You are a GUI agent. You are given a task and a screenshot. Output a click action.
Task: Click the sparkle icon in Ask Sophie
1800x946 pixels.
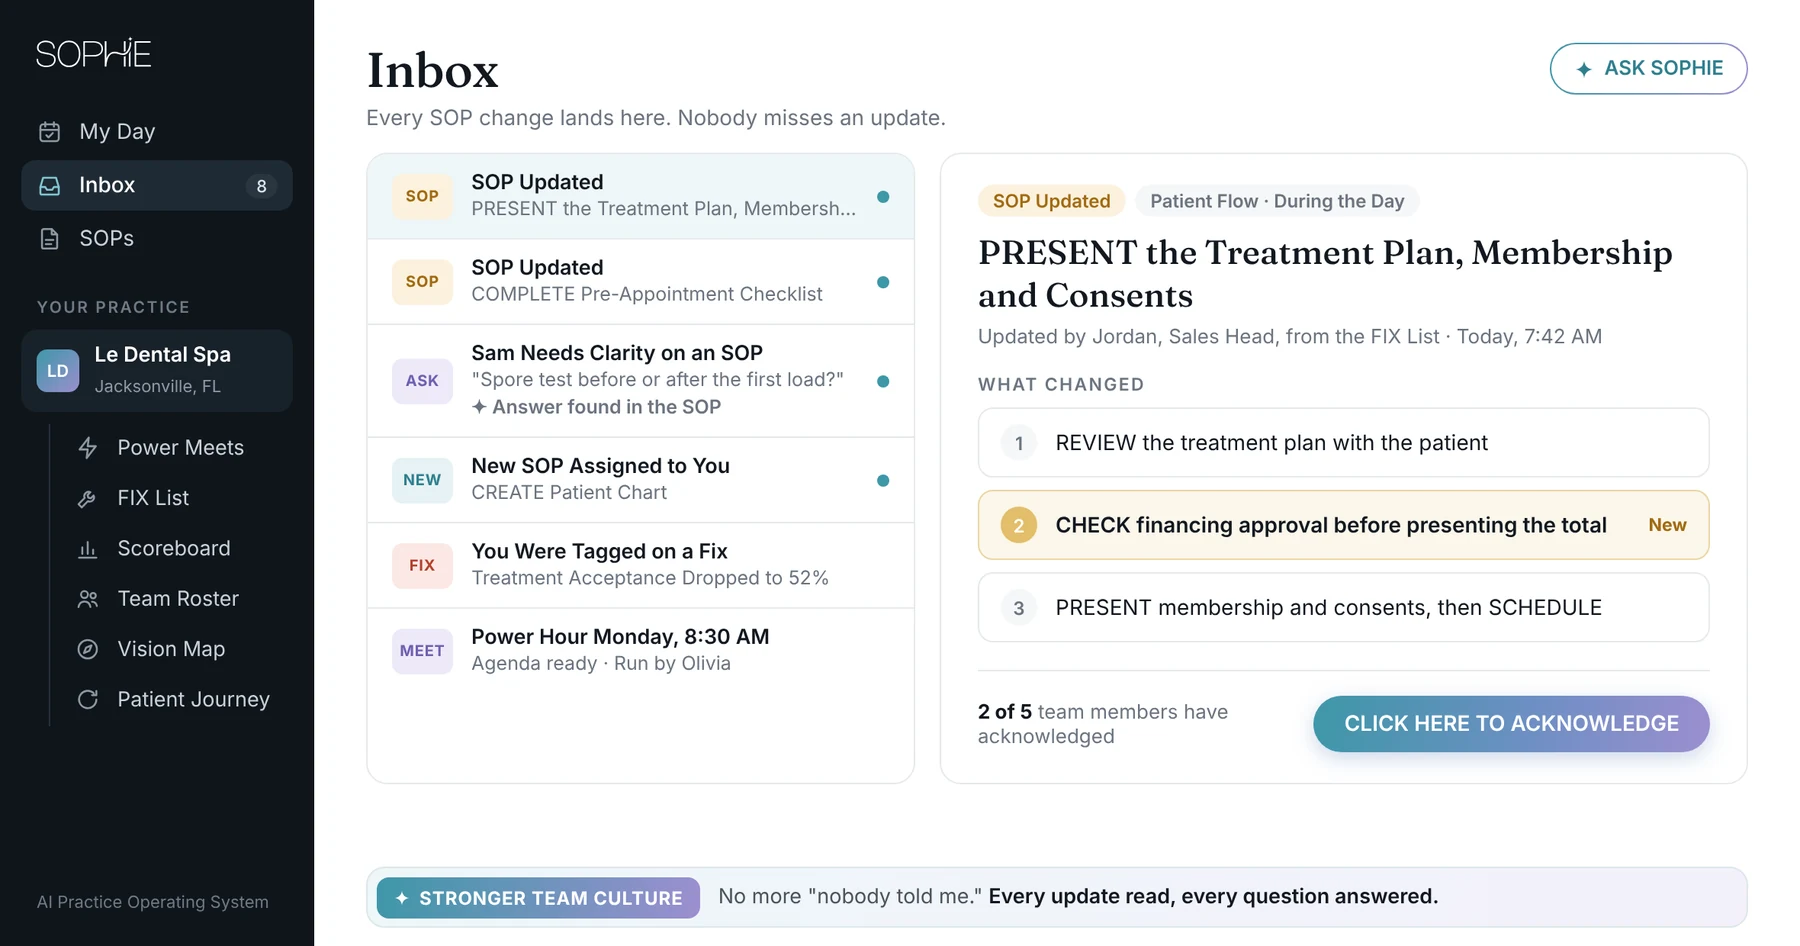tap(1584, 69)
